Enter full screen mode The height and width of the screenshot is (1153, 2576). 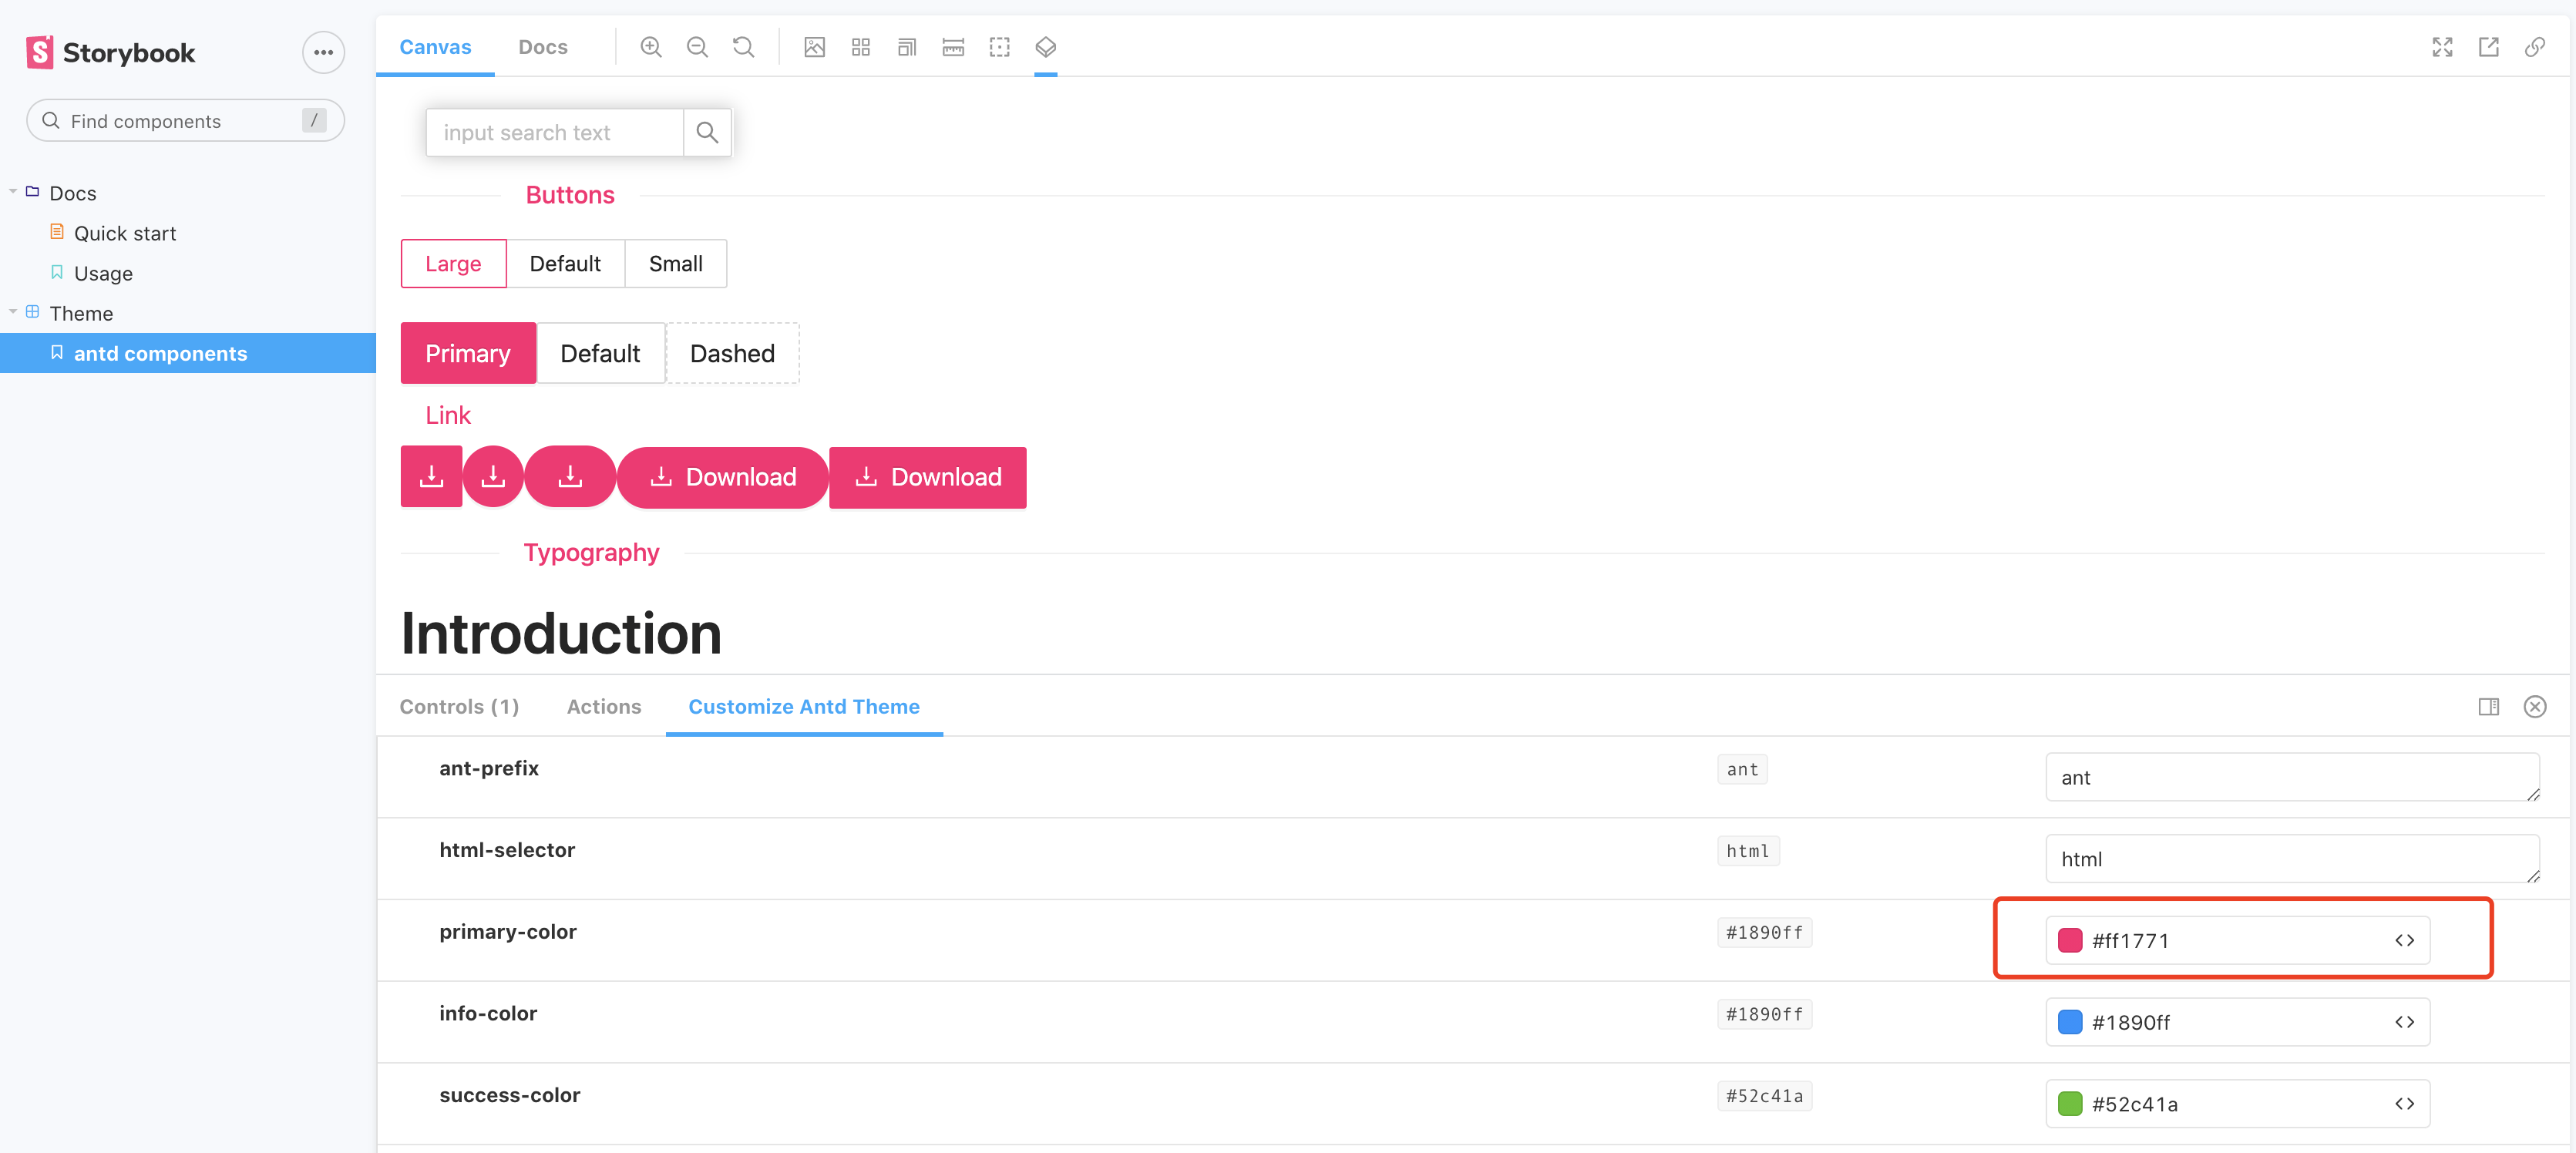2442,47
